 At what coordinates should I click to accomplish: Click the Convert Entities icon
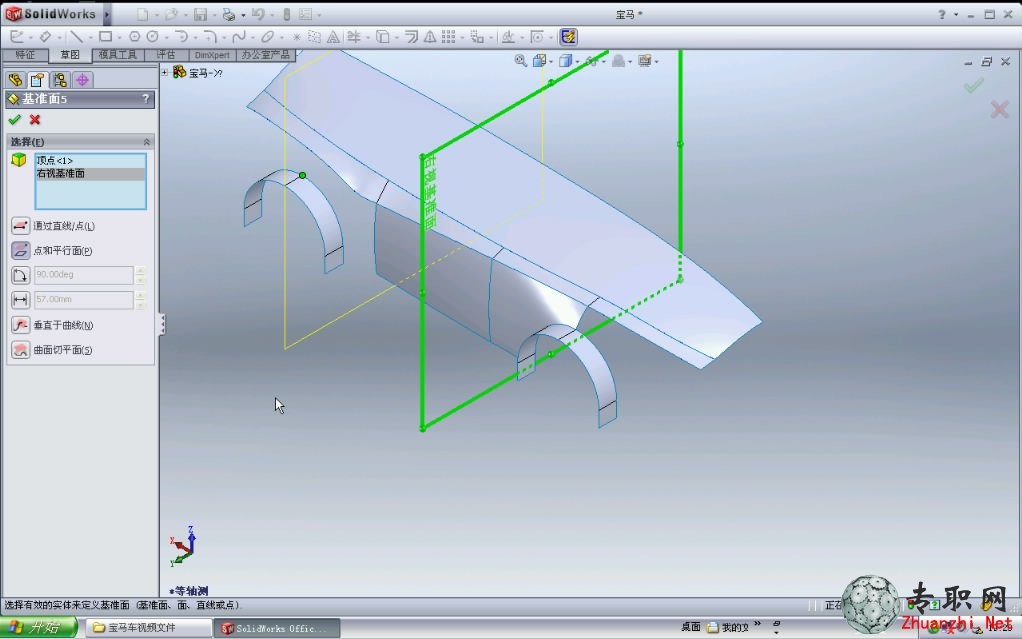click(383, 37)
